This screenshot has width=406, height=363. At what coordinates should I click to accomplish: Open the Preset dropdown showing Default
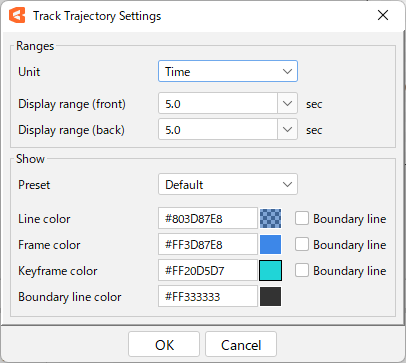pyautogui.click(x=228, y=184)
